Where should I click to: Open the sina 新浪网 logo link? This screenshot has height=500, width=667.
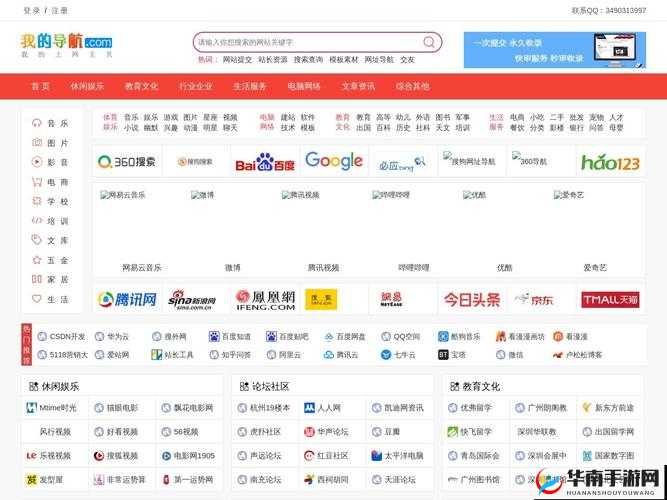click(192, 300)
